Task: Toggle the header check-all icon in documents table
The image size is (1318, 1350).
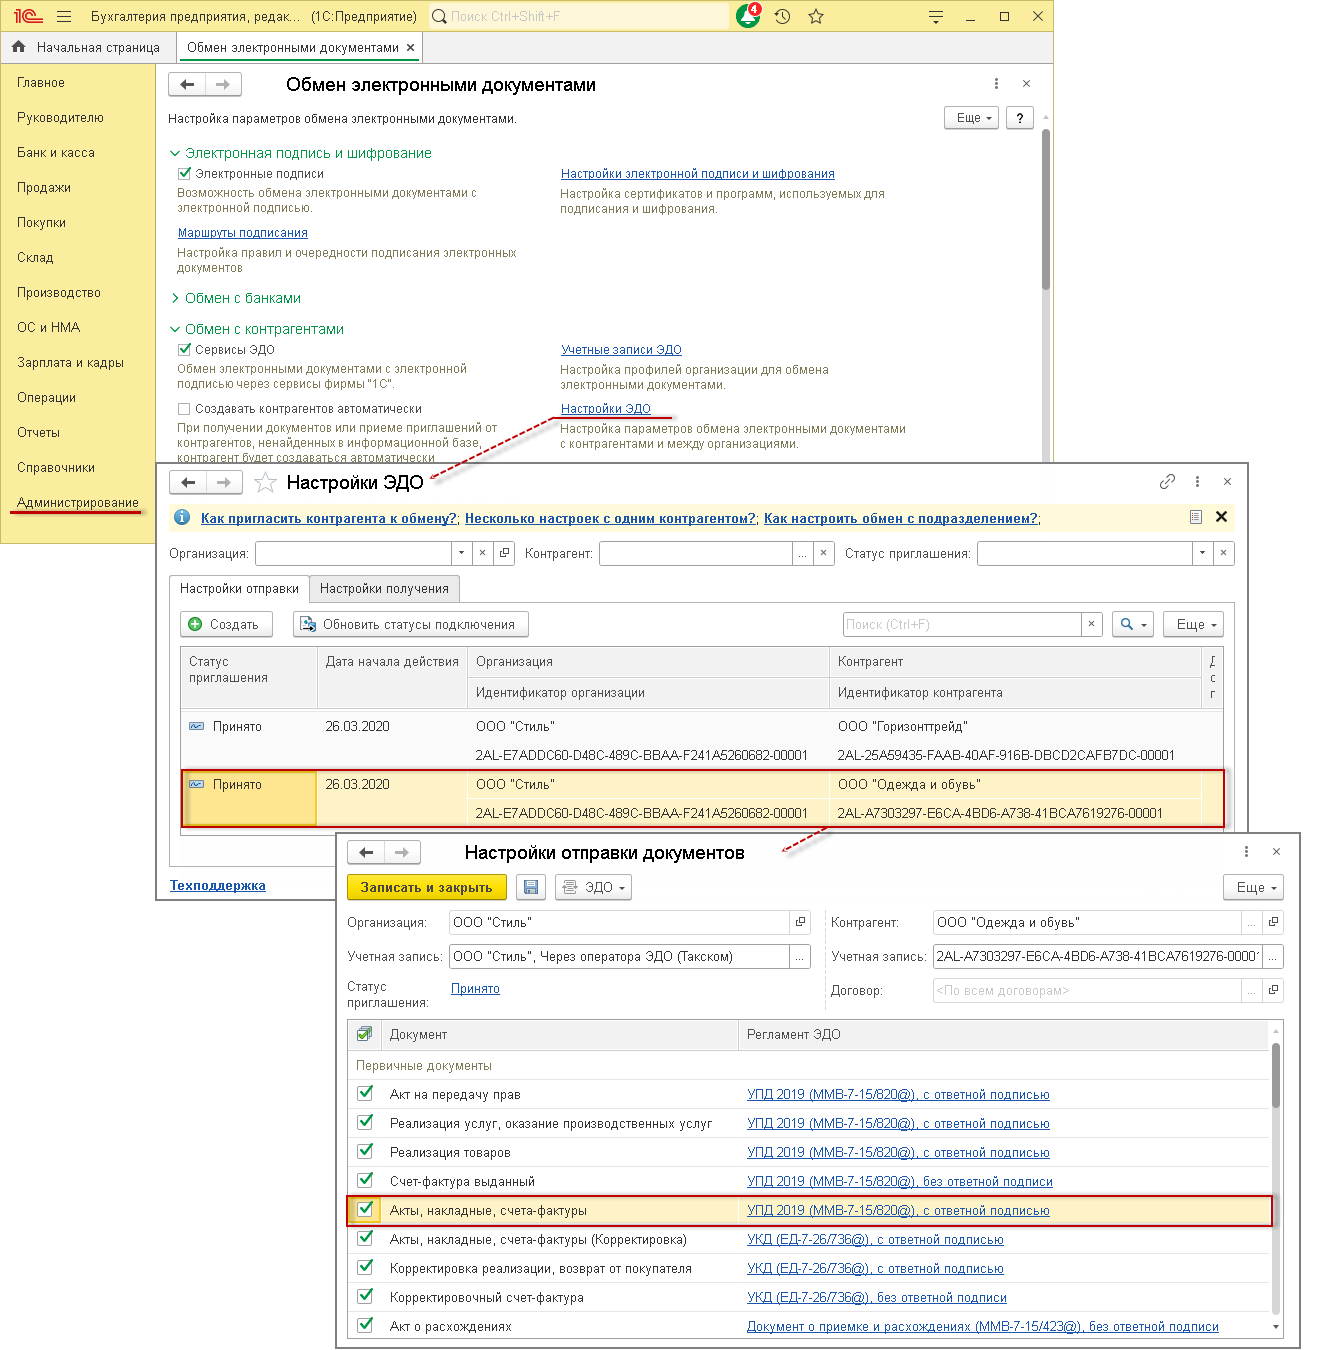Action: 365,1034
